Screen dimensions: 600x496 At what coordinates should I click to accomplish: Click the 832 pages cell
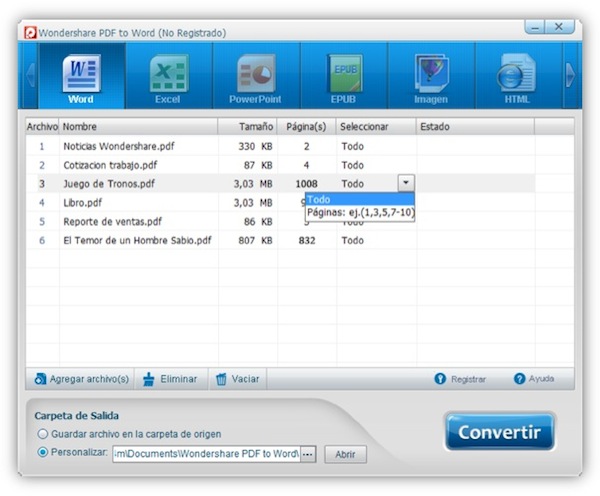click(307, 240)
